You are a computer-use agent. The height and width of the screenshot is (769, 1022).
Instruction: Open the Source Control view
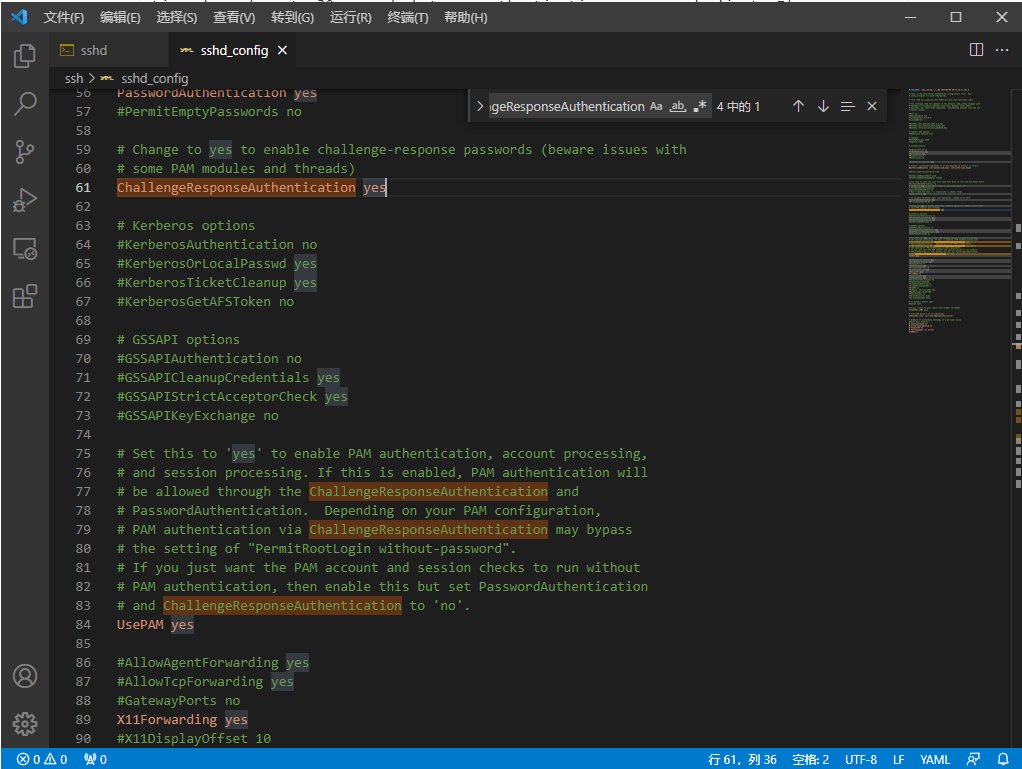click(x=25, y=151)
